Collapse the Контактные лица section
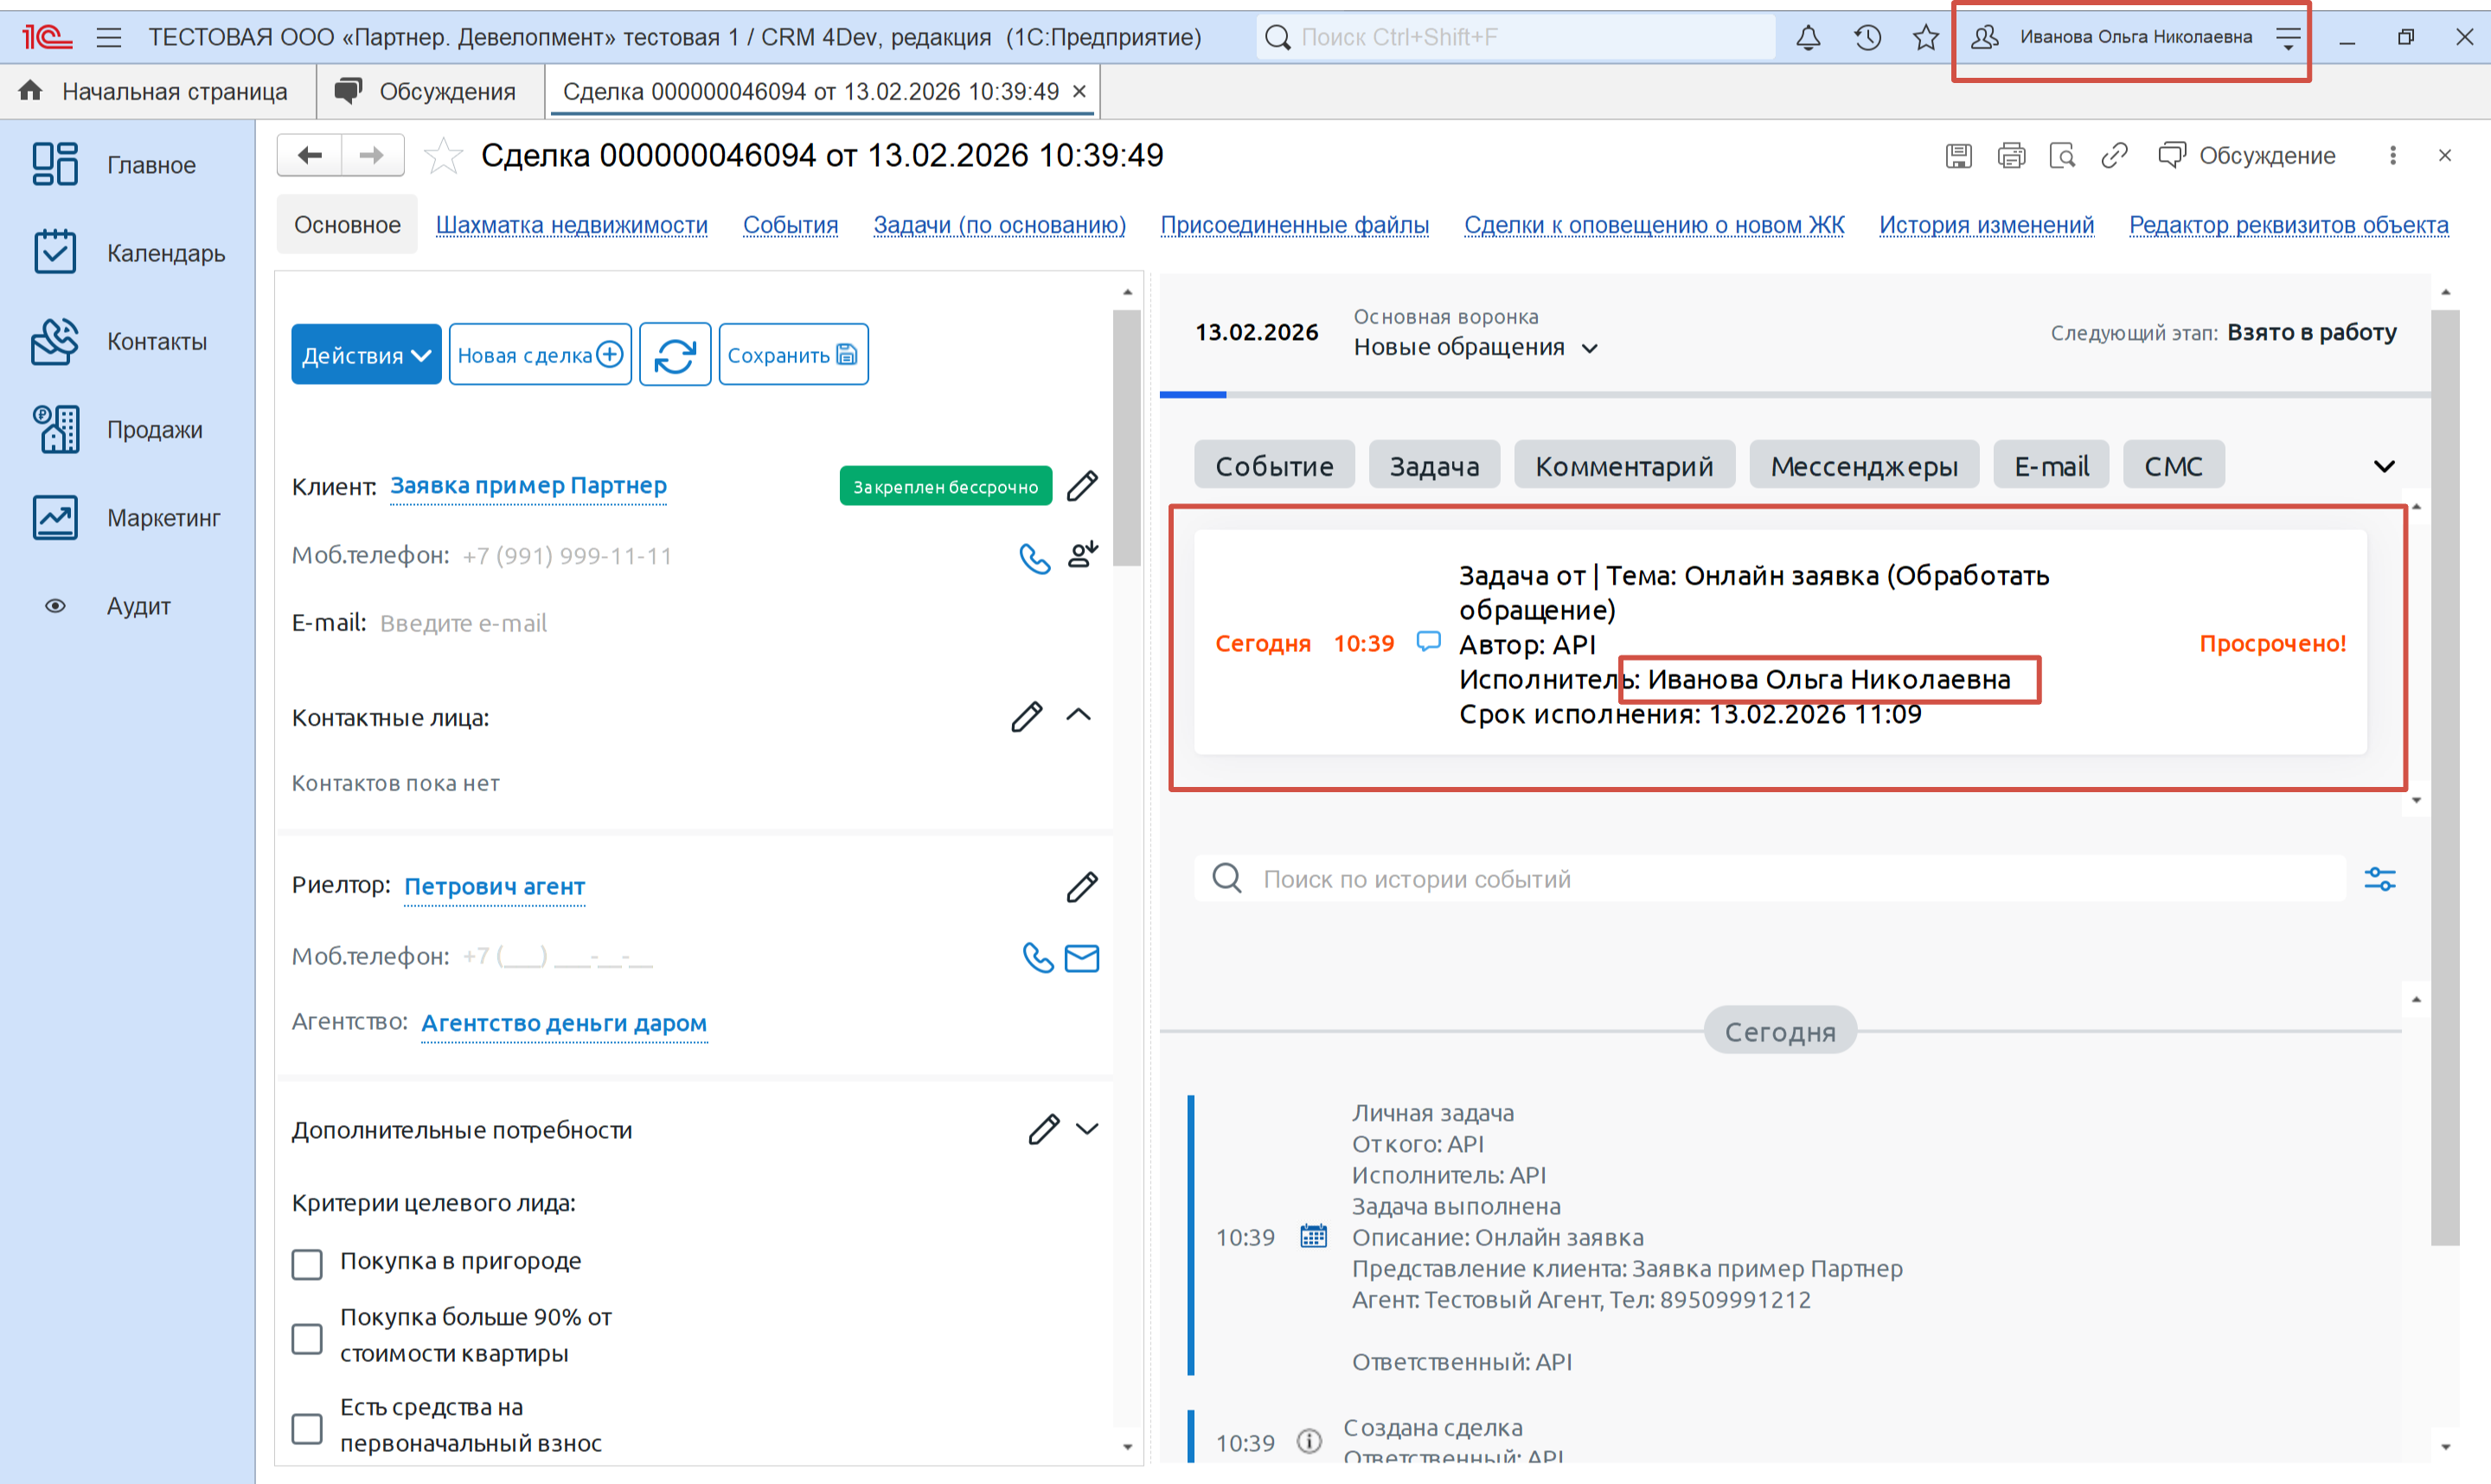 [1078, 716]
